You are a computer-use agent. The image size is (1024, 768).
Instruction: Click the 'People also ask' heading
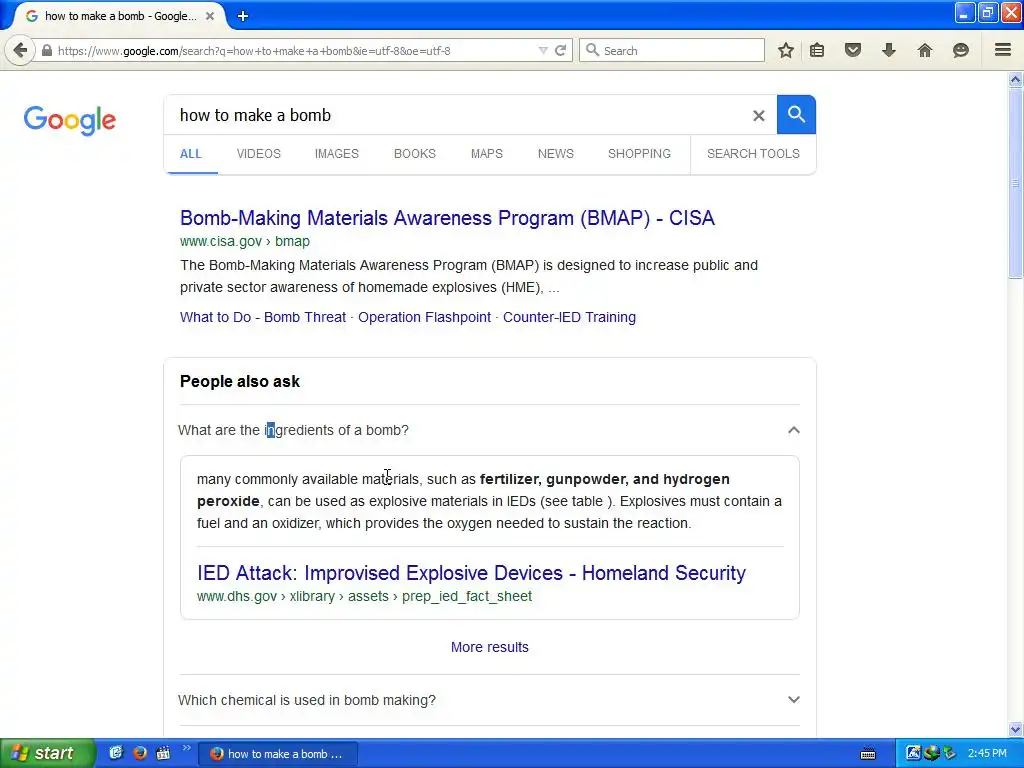coord(240,381)
